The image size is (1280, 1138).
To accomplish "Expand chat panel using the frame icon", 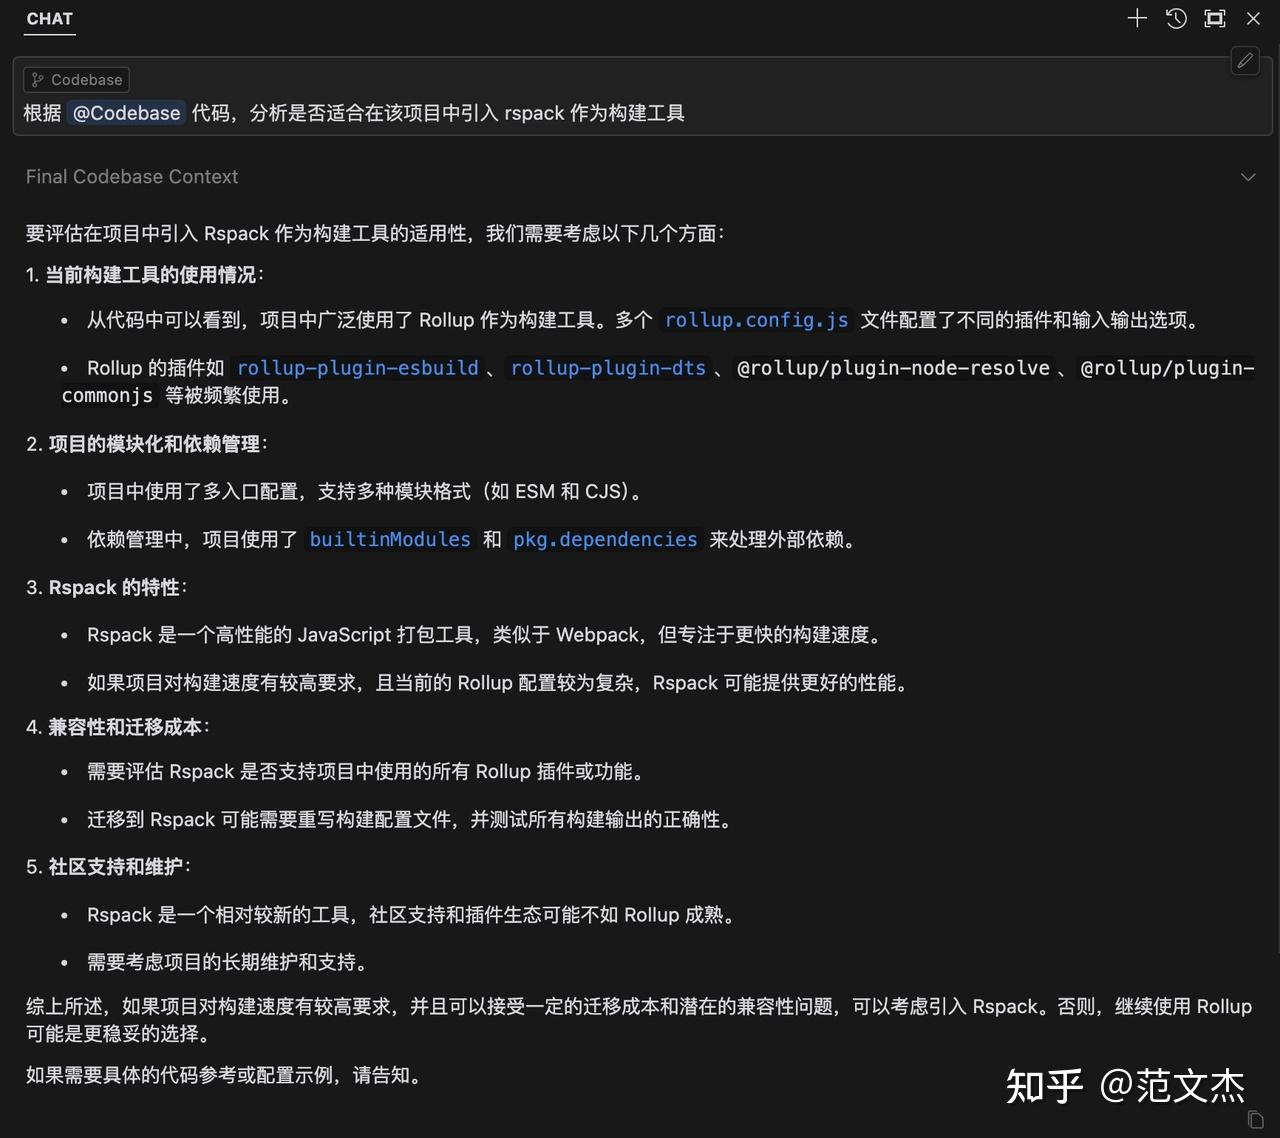I will (x=1214, y=18).
